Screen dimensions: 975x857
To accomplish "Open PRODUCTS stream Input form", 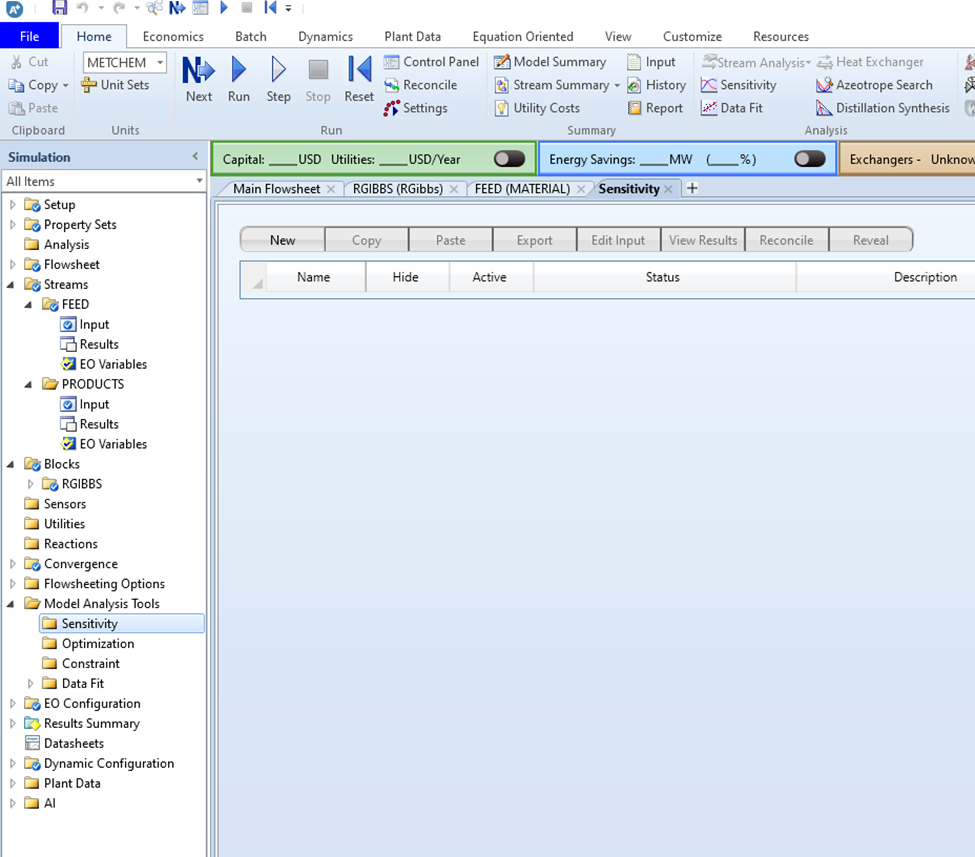I will coord(85,404).
